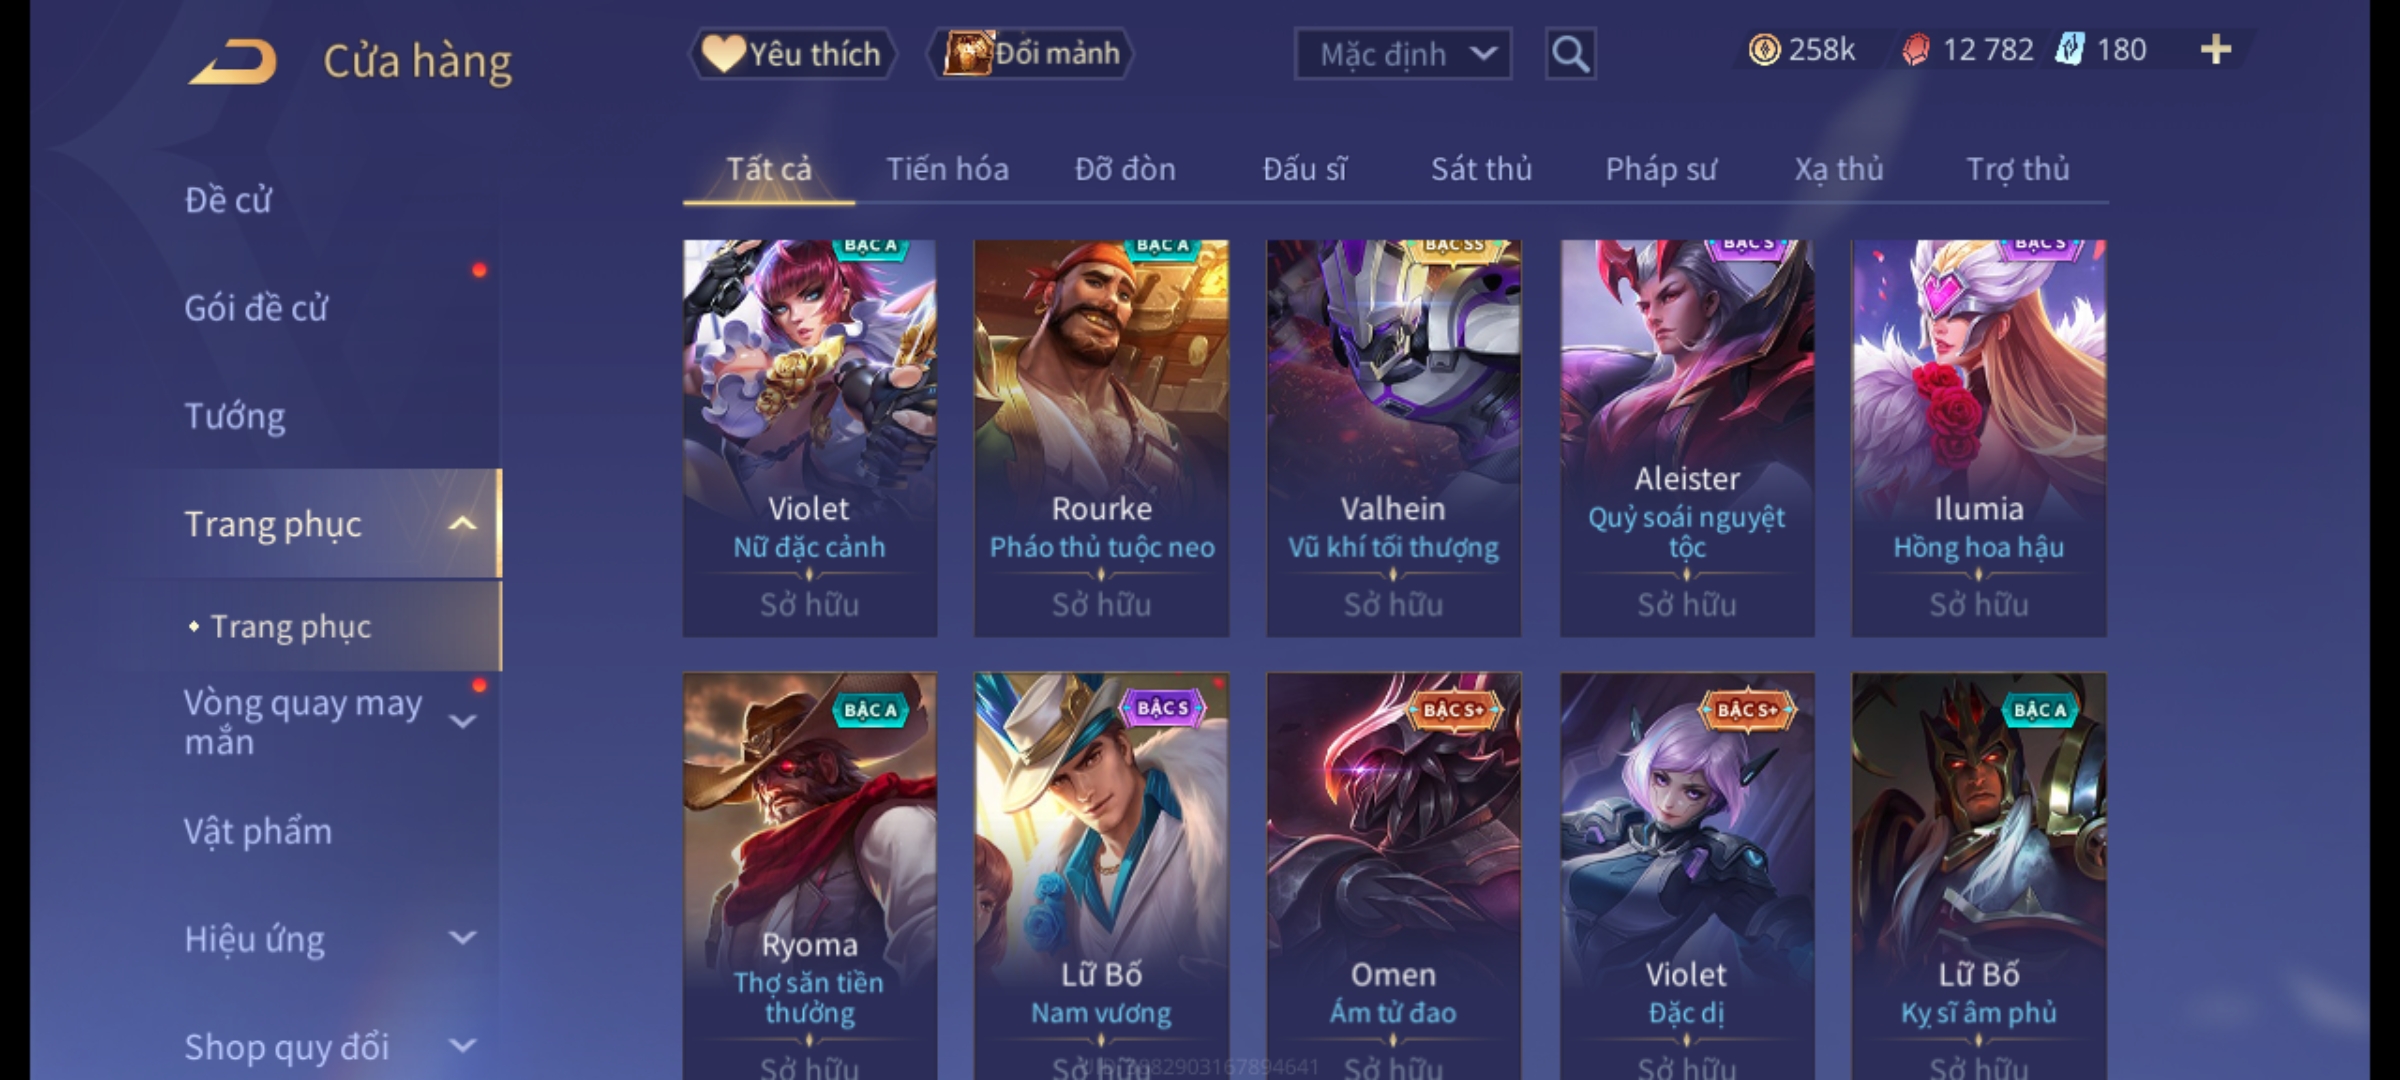Collapse the Trang phục sidebar section
Screen dimensions: 2400x1080
462,524
